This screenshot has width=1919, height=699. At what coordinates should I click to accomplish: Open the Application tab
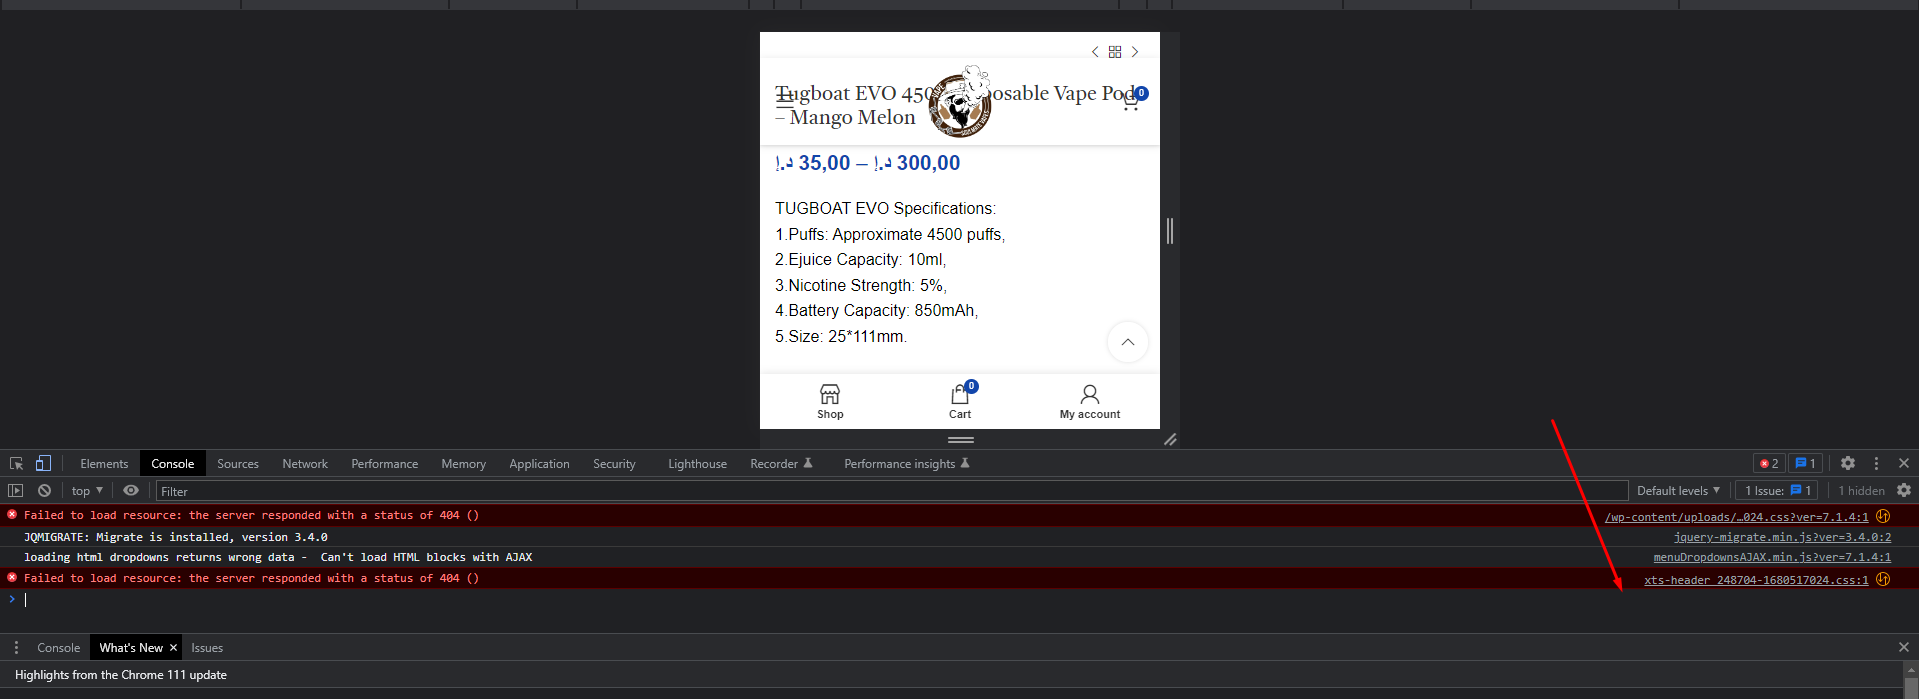coord(540,464)
